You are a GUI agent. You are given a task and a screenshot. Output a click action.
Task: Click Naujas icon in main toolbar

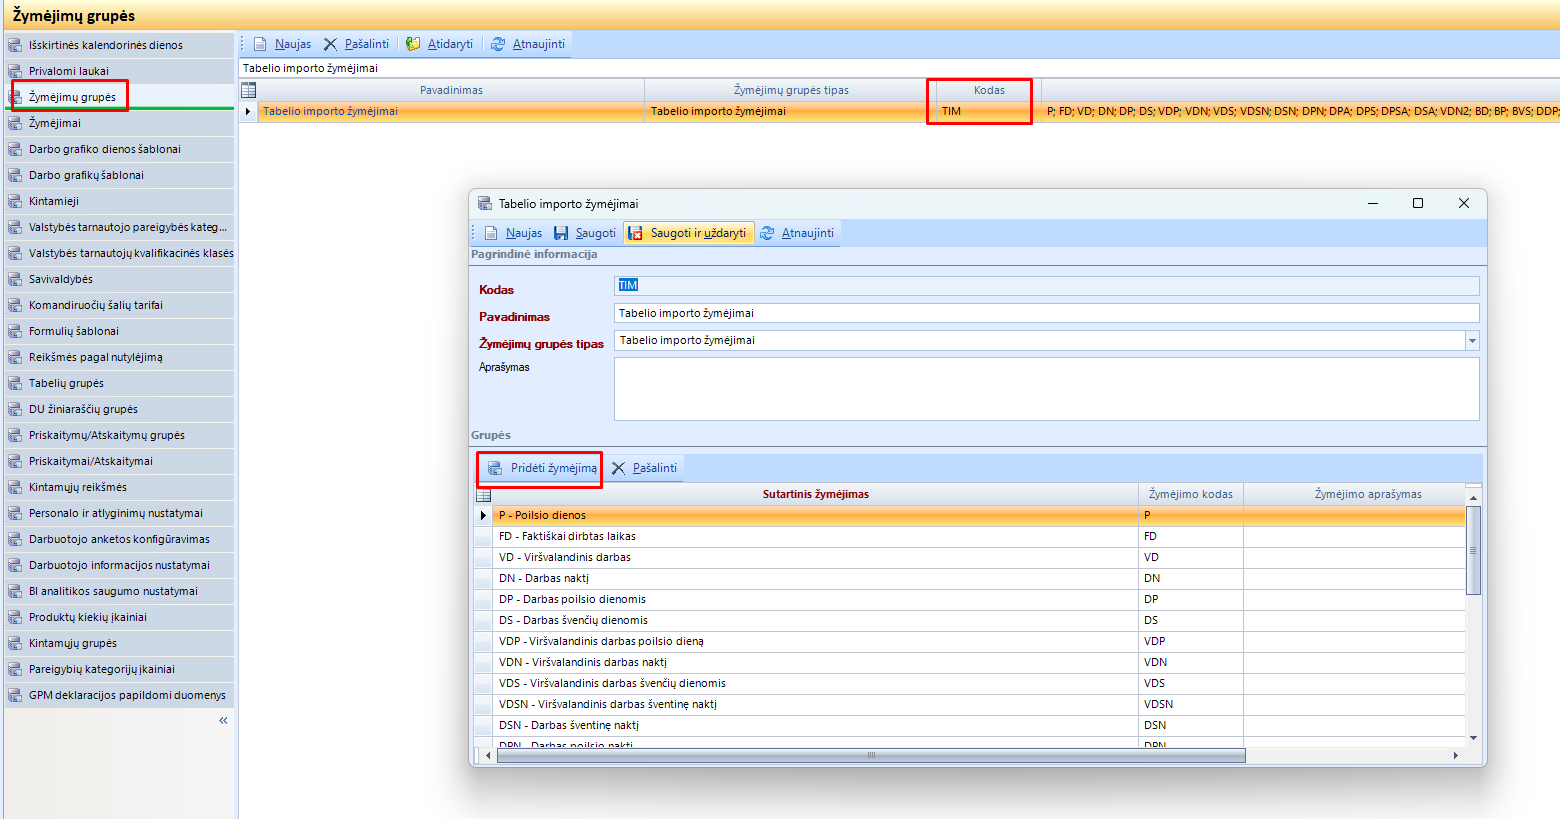(x=260, y=44)
